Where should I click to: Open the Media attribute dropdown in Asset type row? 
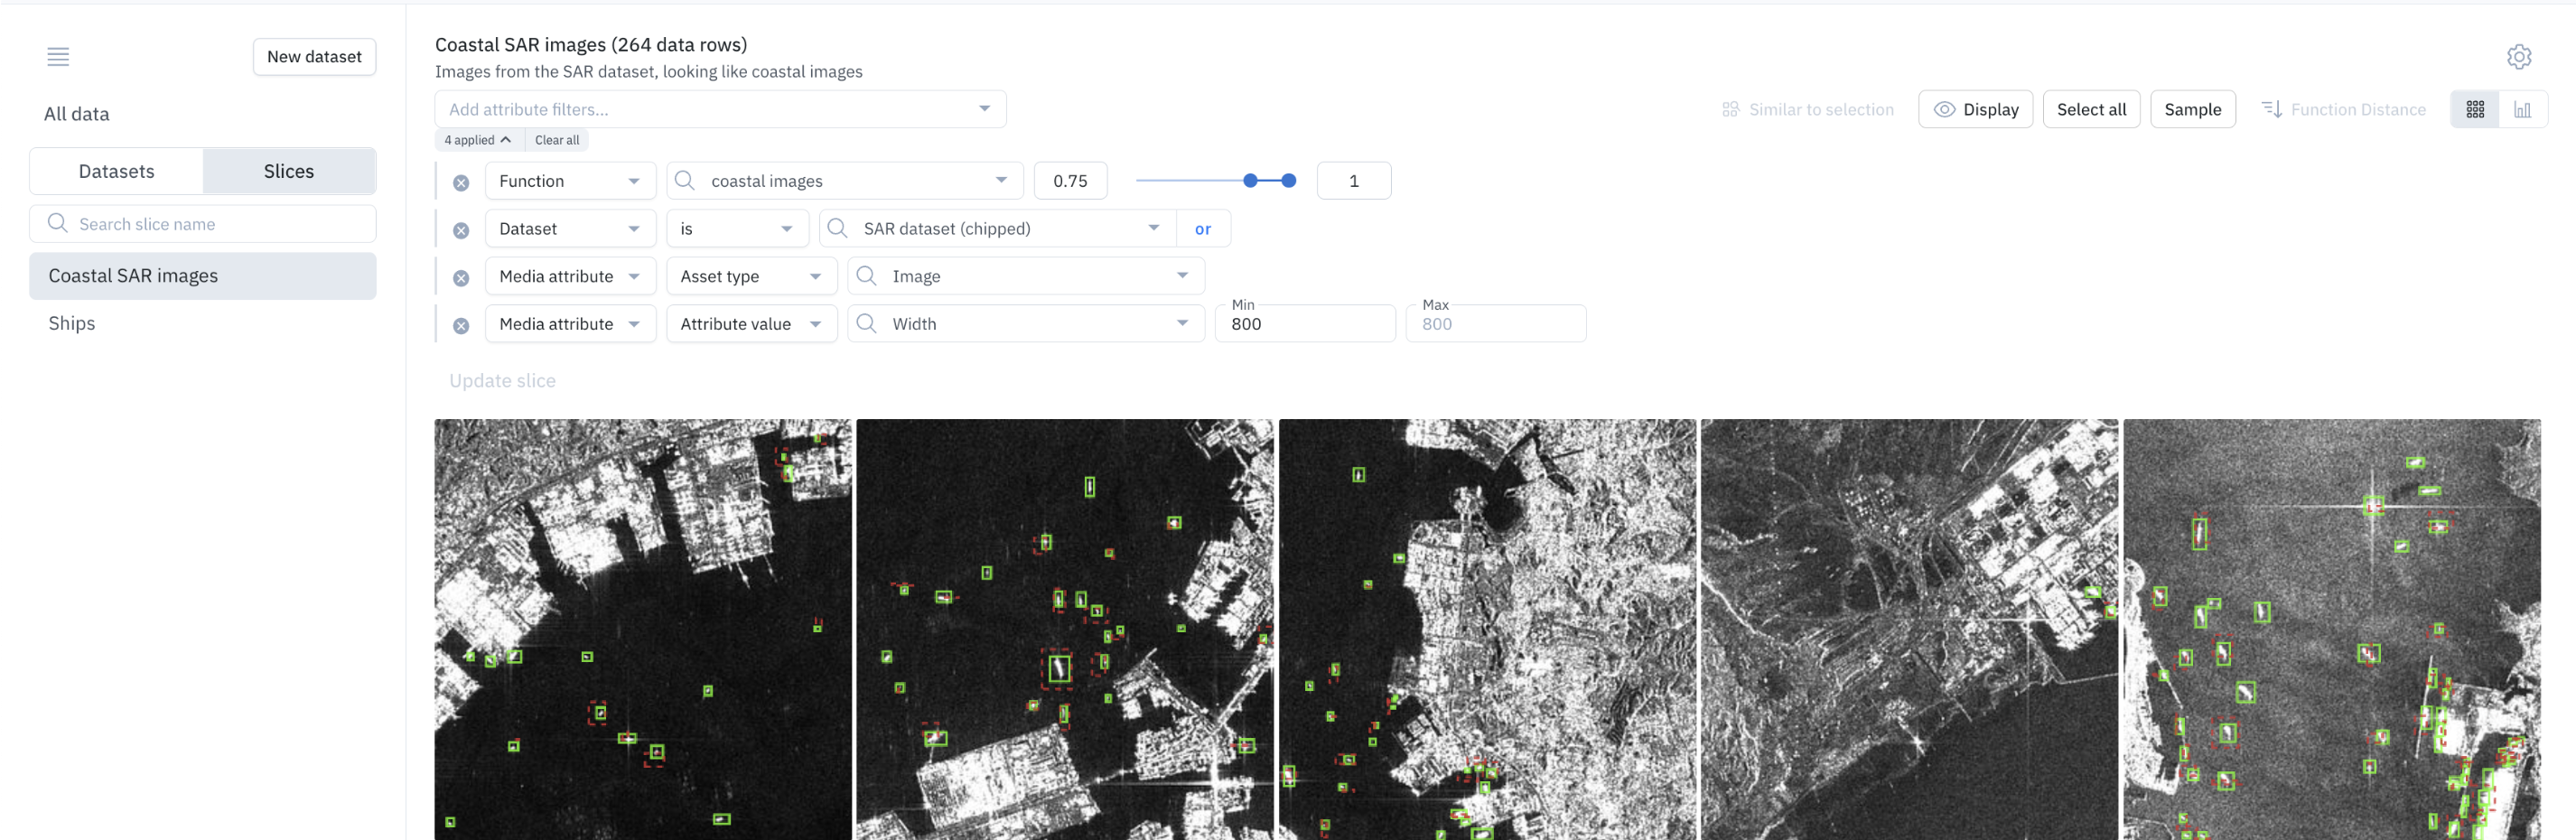pos(570,276)
